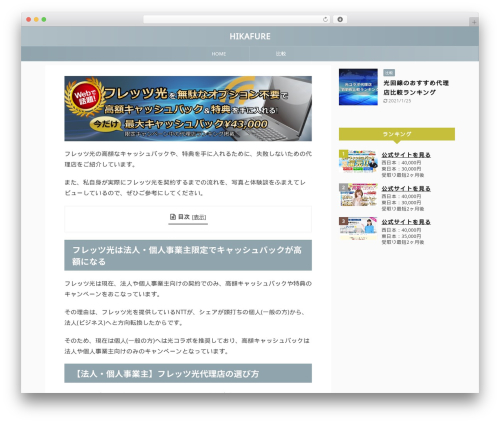Click the 東日本：35,000円 text in rank 3
500x423 pixels.
point(401,236)
